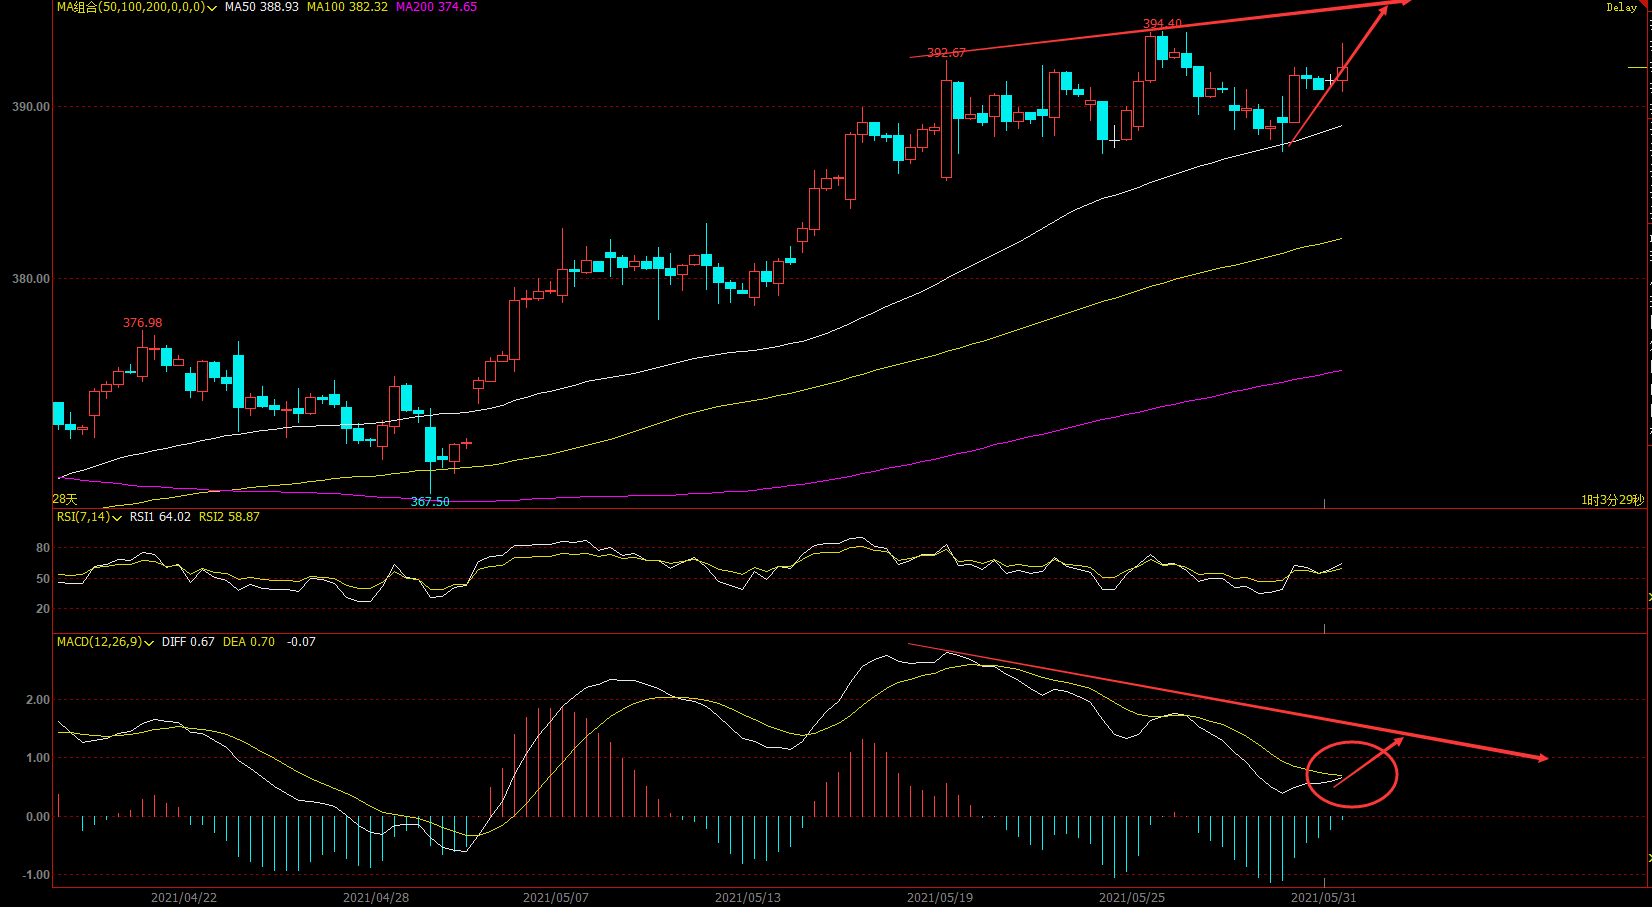The image size is (1652, 907).
Task: Click the 376.98 peak price label
Action: point(142,323)
